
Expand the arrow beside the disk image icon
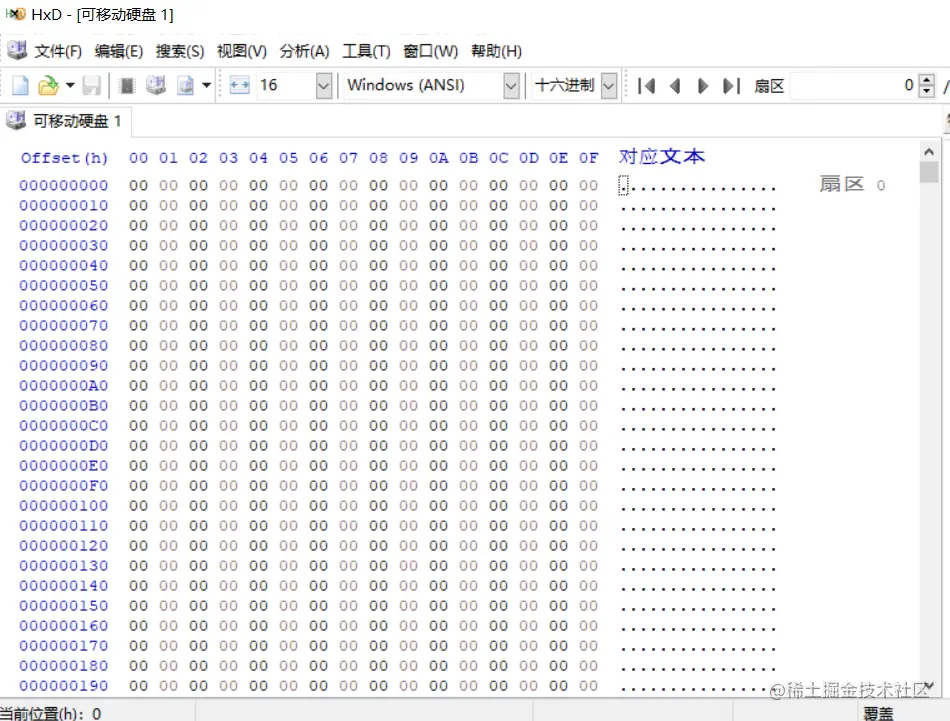[207, 85]
